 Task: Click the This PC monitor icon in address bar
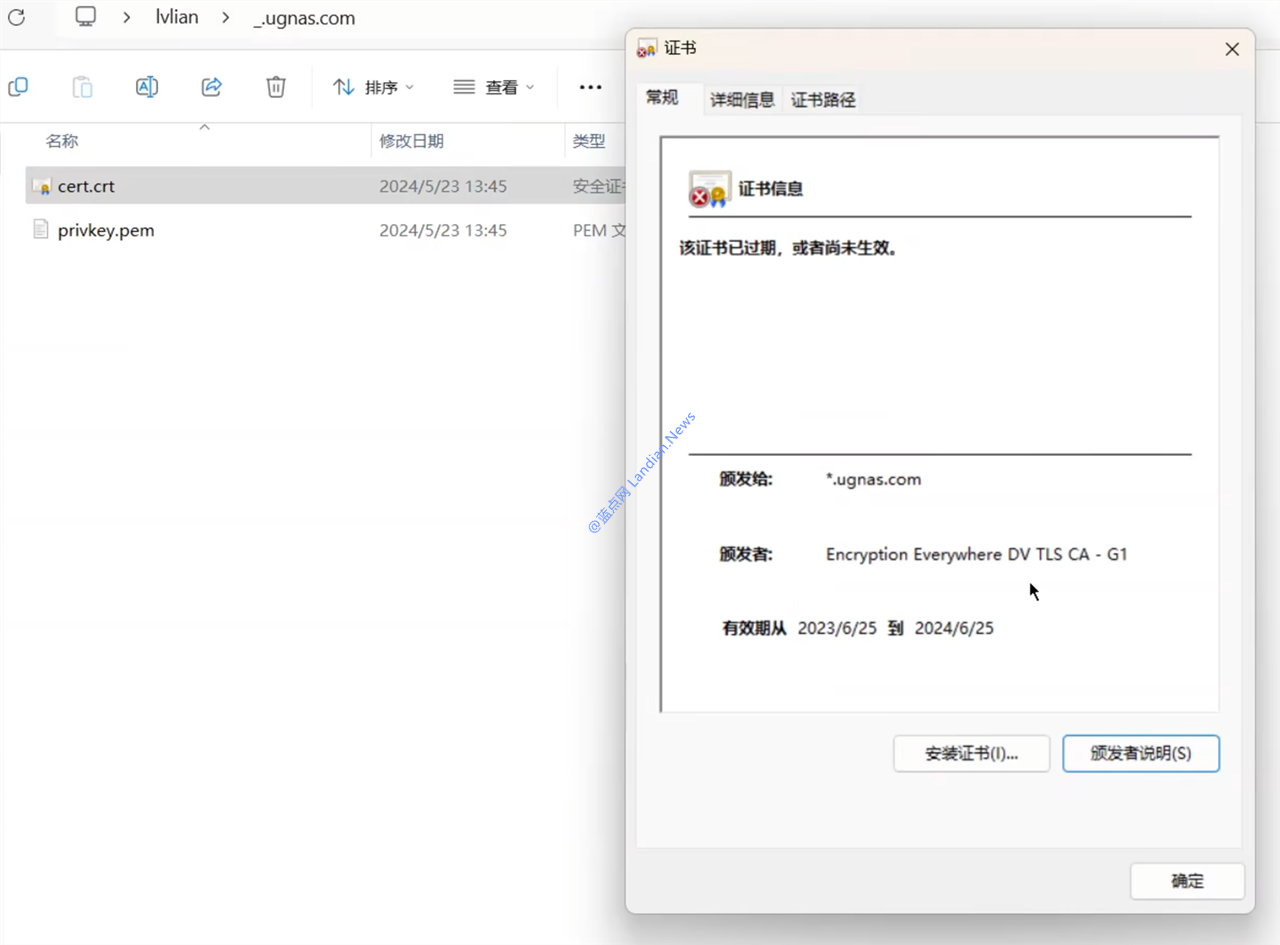[x=86, y=17]
